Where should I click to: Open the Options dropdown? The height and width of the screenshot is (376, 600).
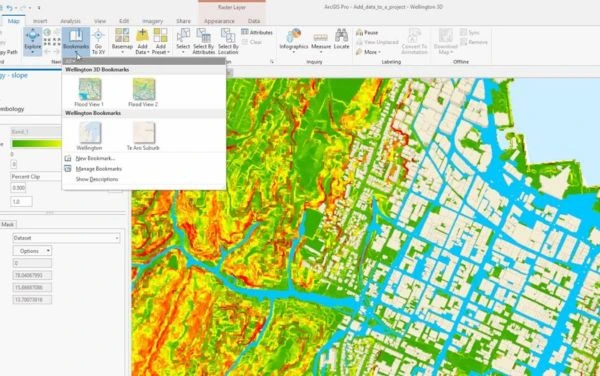coord(32,251)
